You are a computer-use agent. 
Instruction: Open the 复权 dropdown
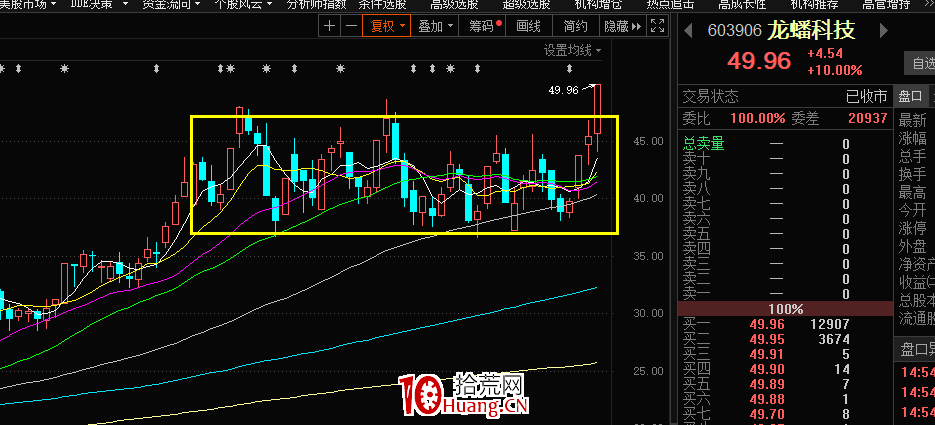tap(388, 26)
